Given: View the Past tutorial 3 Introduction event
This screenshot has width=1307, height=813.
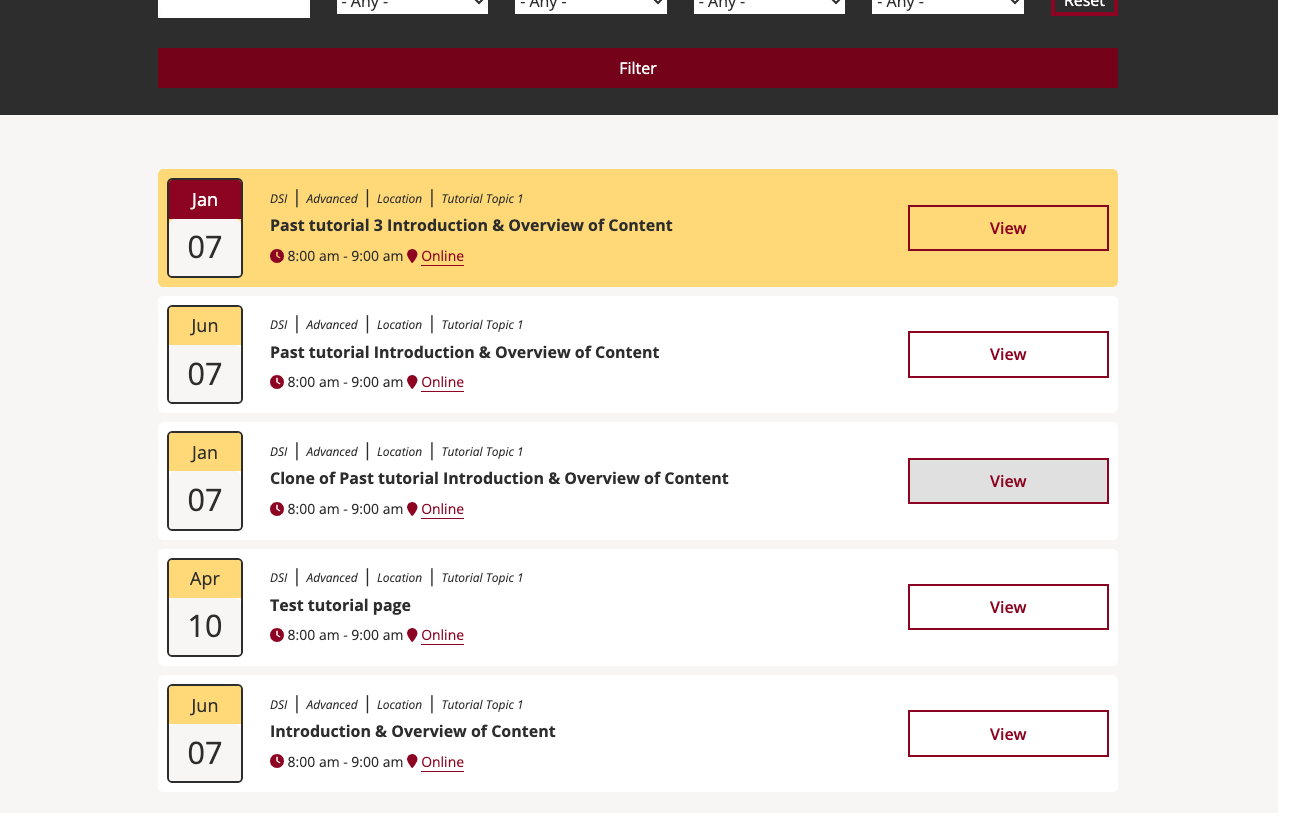Looking at the screenshot, I should (x=1008, y=228).
